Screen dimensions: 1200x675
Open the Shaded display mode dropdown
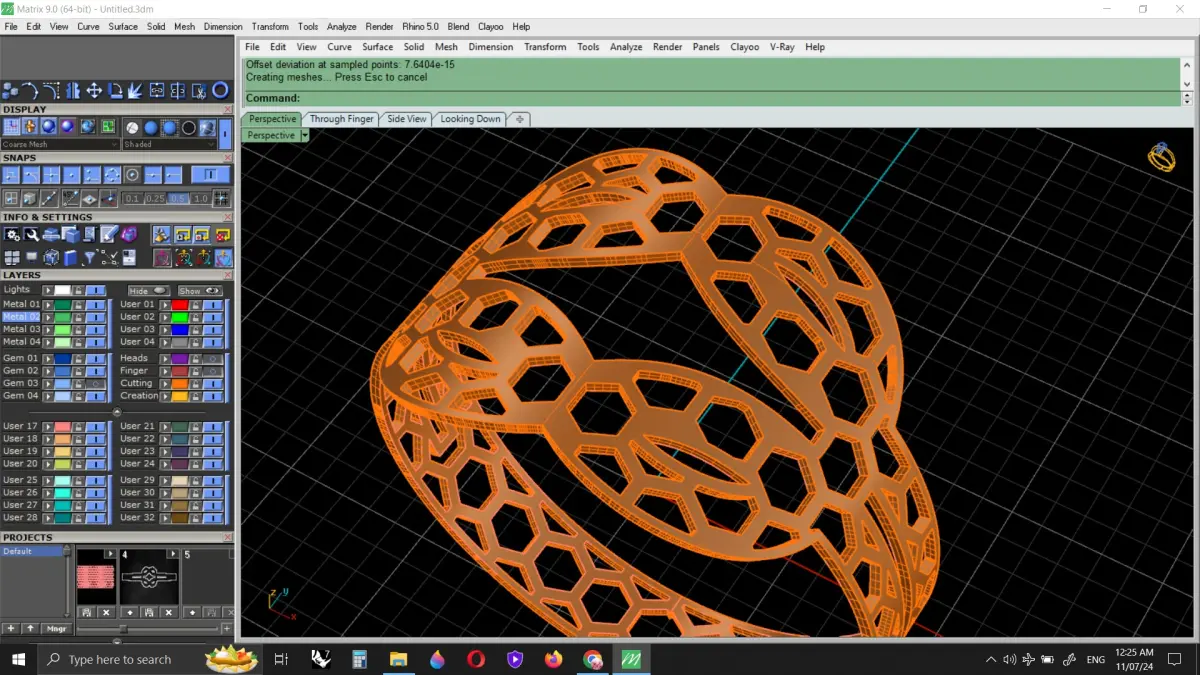click(169, 144)
